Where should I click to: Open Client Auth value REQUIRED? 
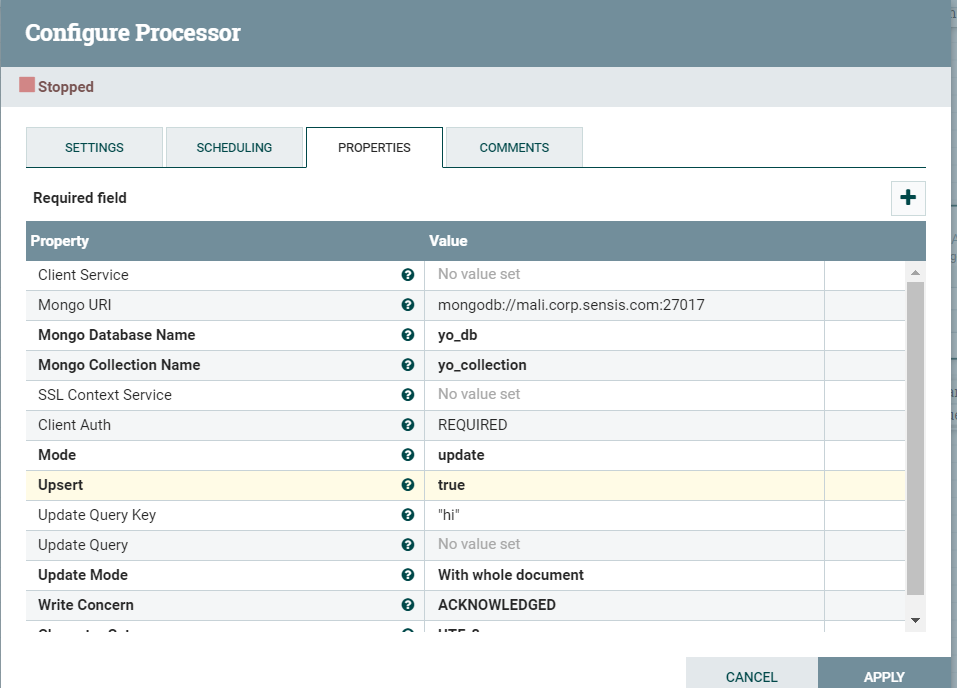tap(624, 425)
